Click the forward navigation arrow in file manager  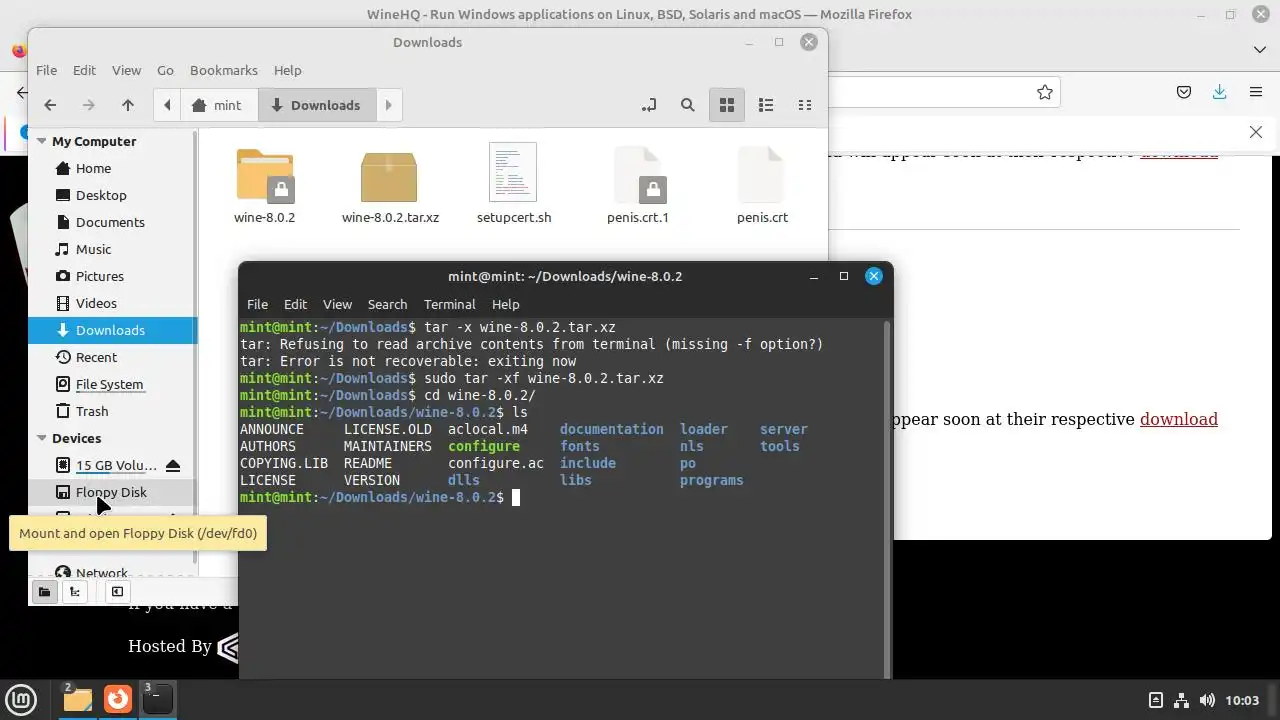point(88,105)
